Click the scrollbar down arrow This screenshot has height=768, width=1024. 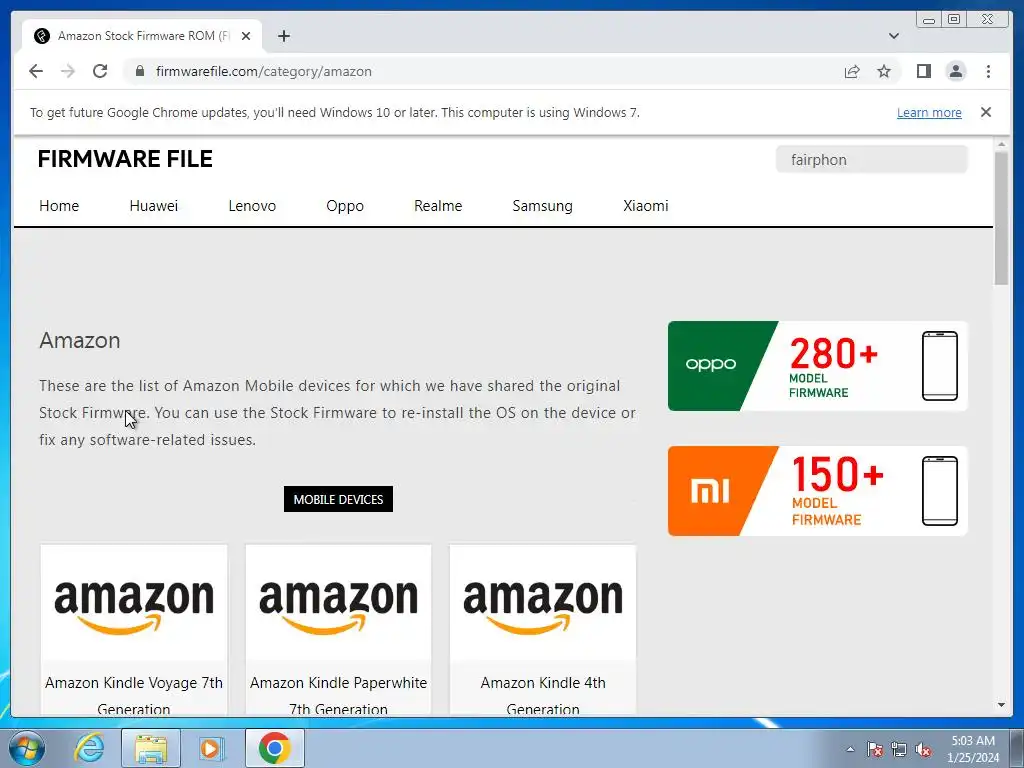point(1001,705)
